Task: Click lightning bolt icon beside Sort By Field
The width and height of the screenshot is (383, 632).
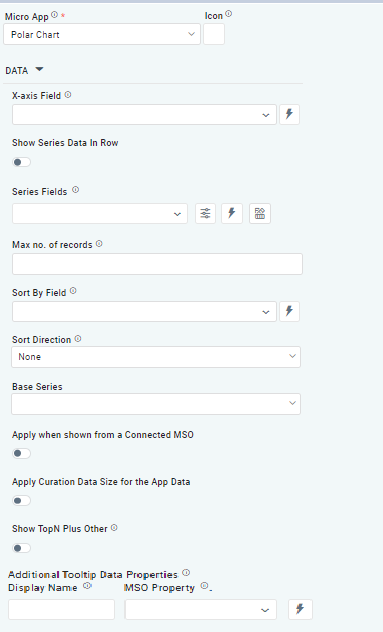Action: (289, 311)
